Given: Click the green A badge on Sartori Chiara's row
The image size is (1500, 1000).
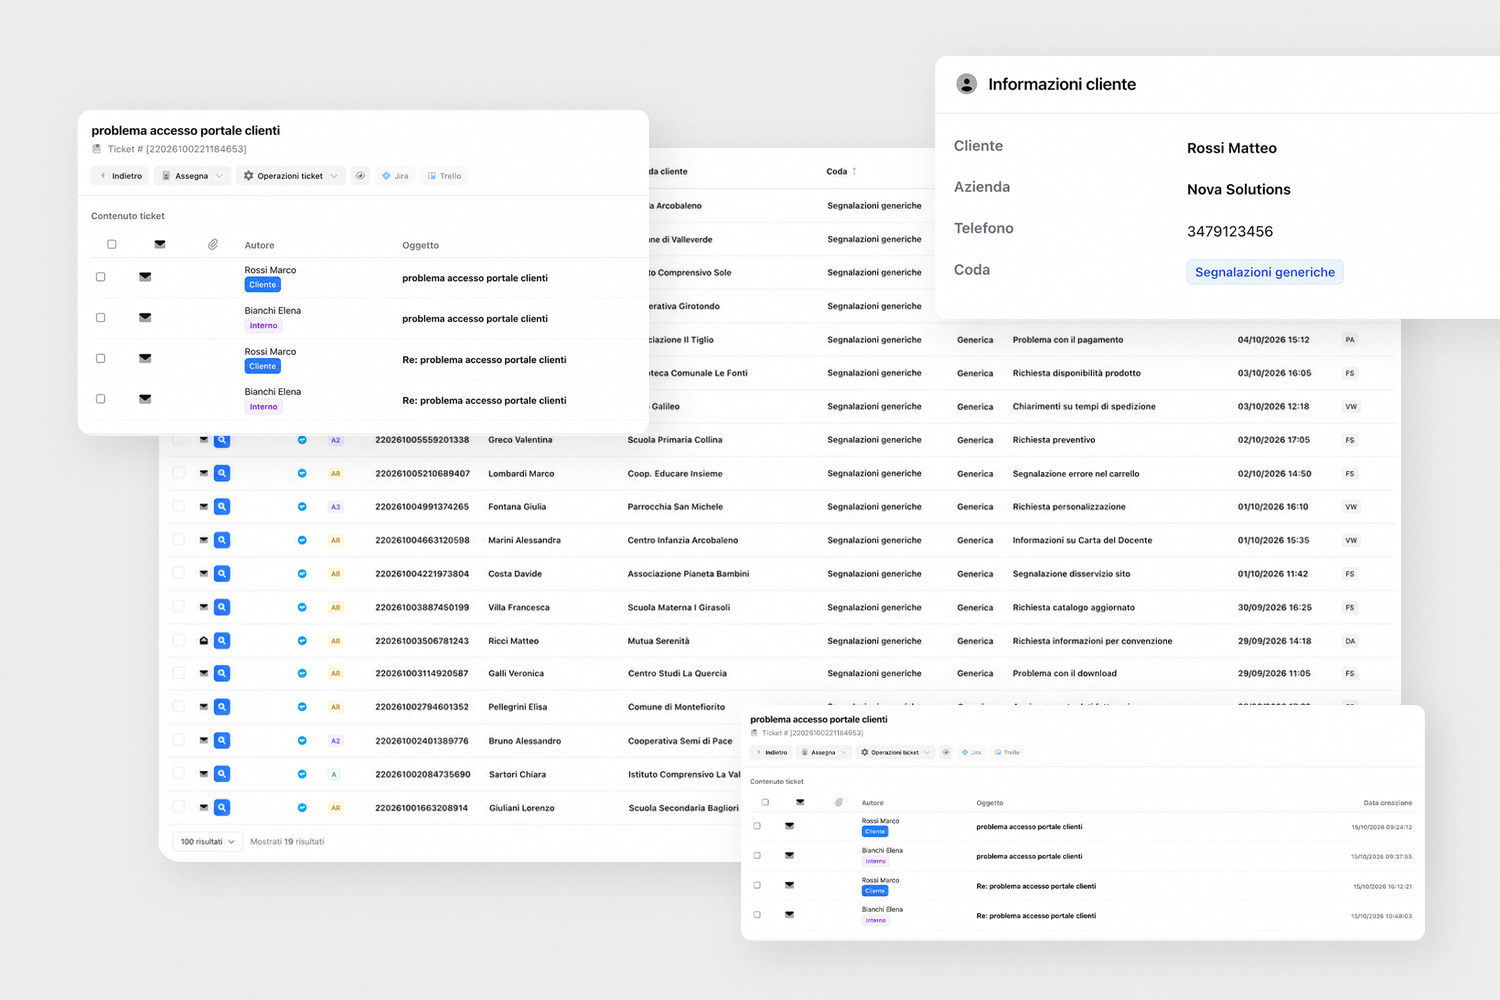Looking at the screenshot, I should coord(334,774).
